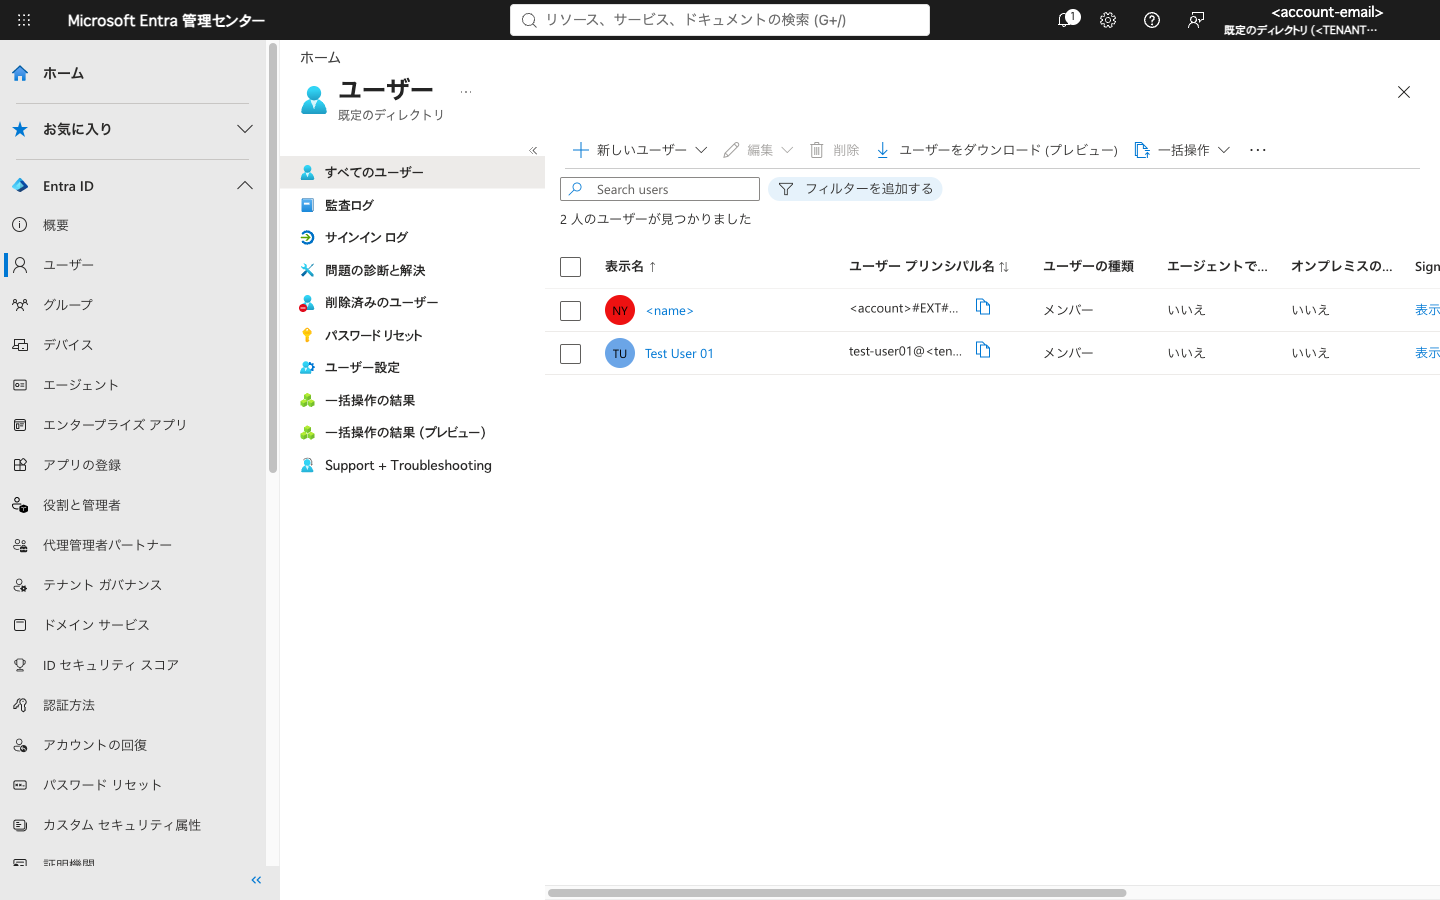Screen dimensions: 1440x900
Task: Open the 一括操作 dropdown
Action: point(1182,150)
